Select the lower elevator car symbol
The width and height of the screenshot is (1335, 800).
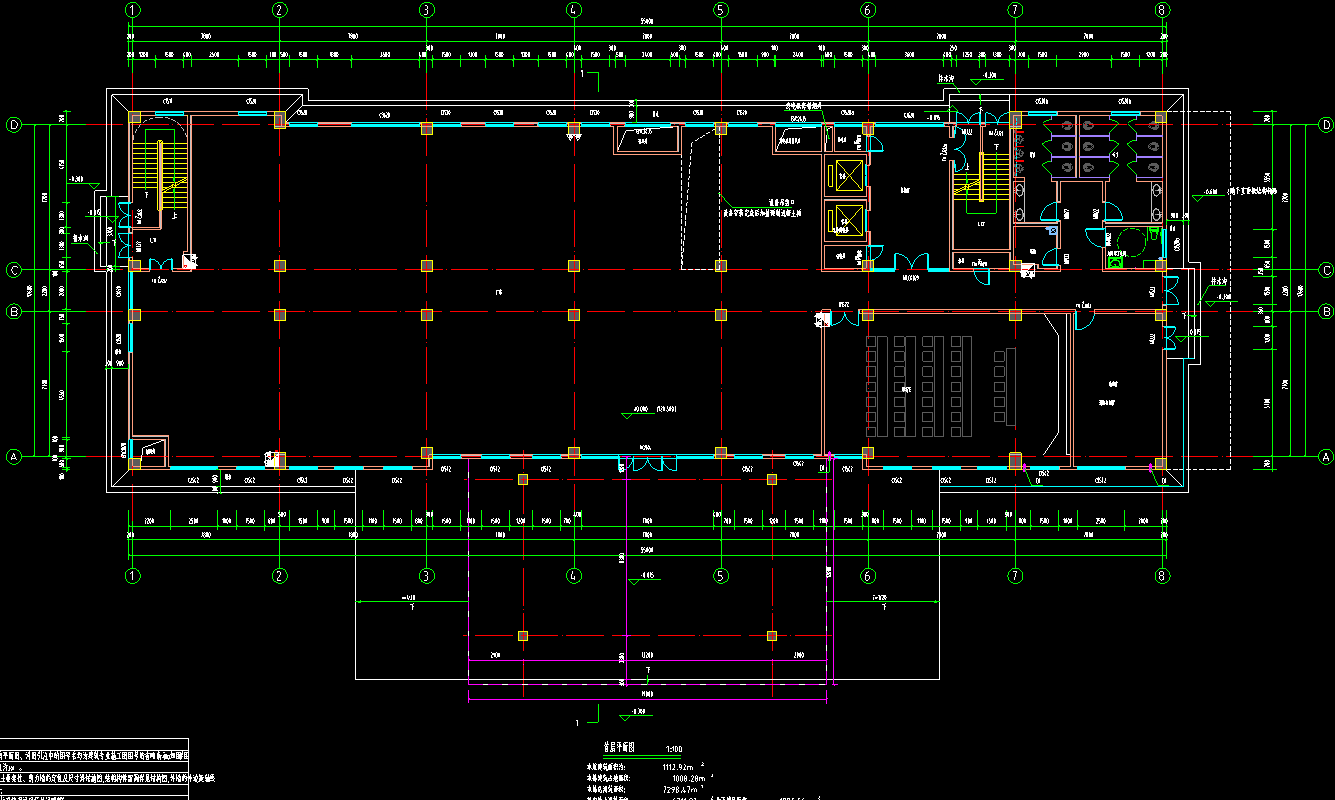[x=848, y=218]
